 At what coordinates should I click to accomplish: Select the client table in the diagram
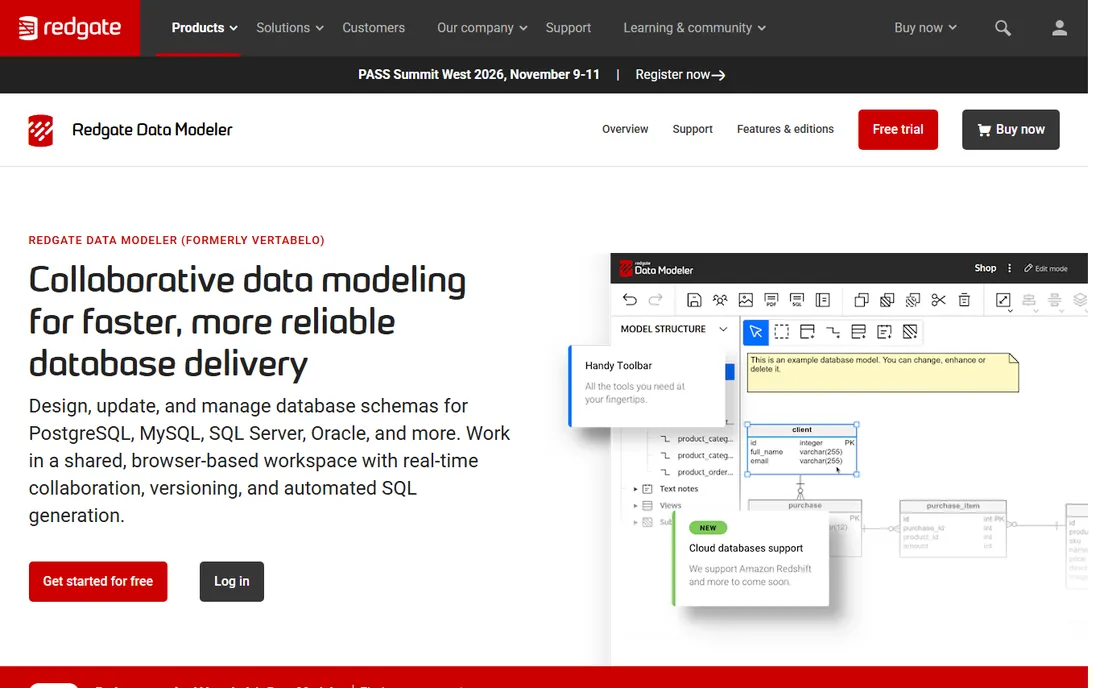pos(802,450)
